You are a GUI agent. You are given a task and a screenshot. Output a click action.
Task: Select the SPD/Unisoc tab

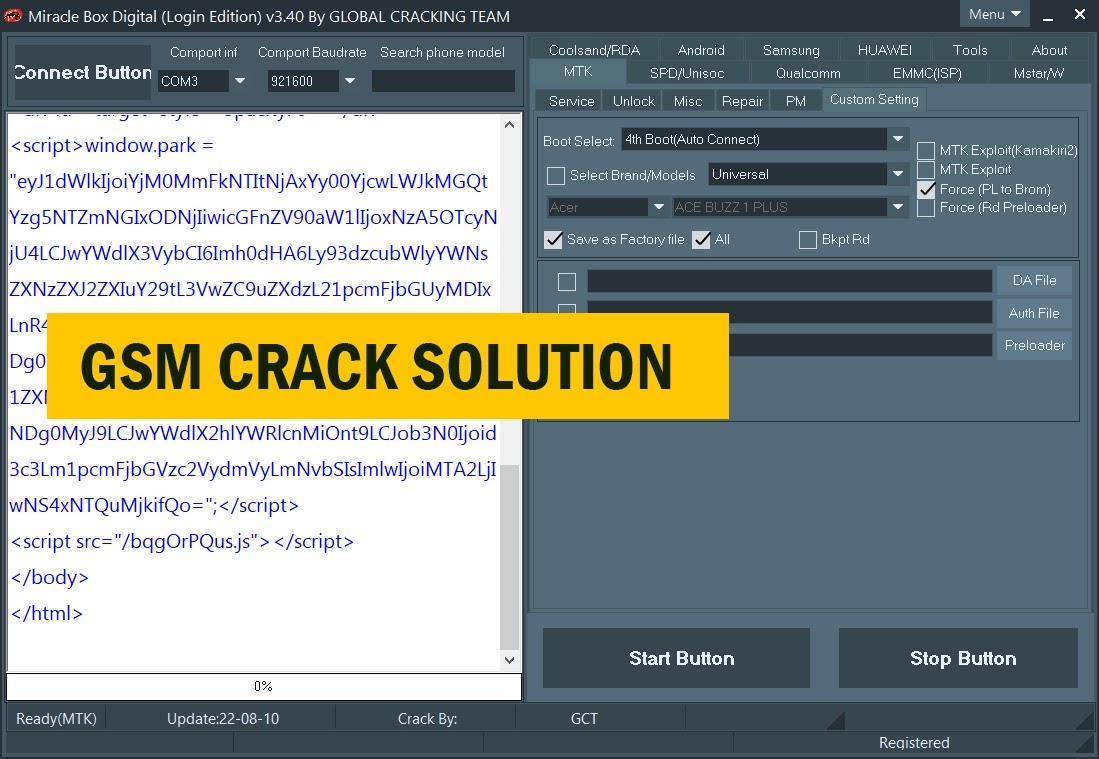point(687,73)
